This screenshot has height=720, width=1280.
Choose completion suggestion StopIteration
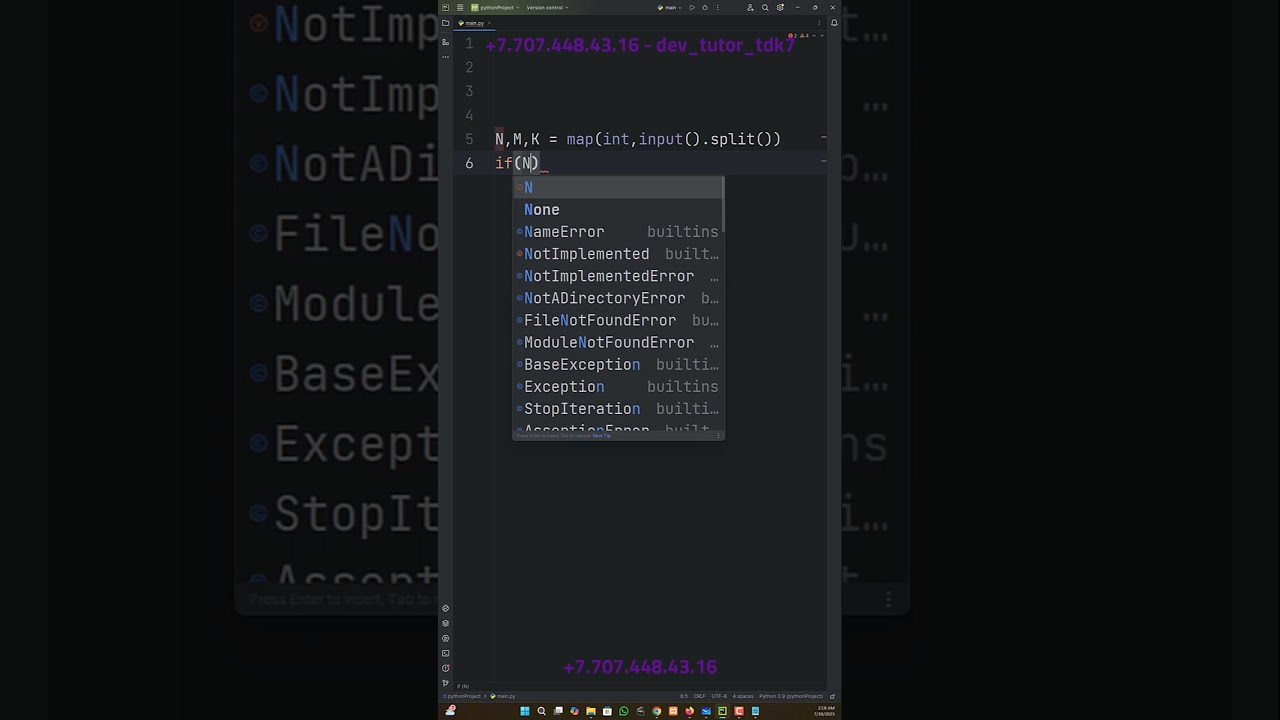click(618, 408)
